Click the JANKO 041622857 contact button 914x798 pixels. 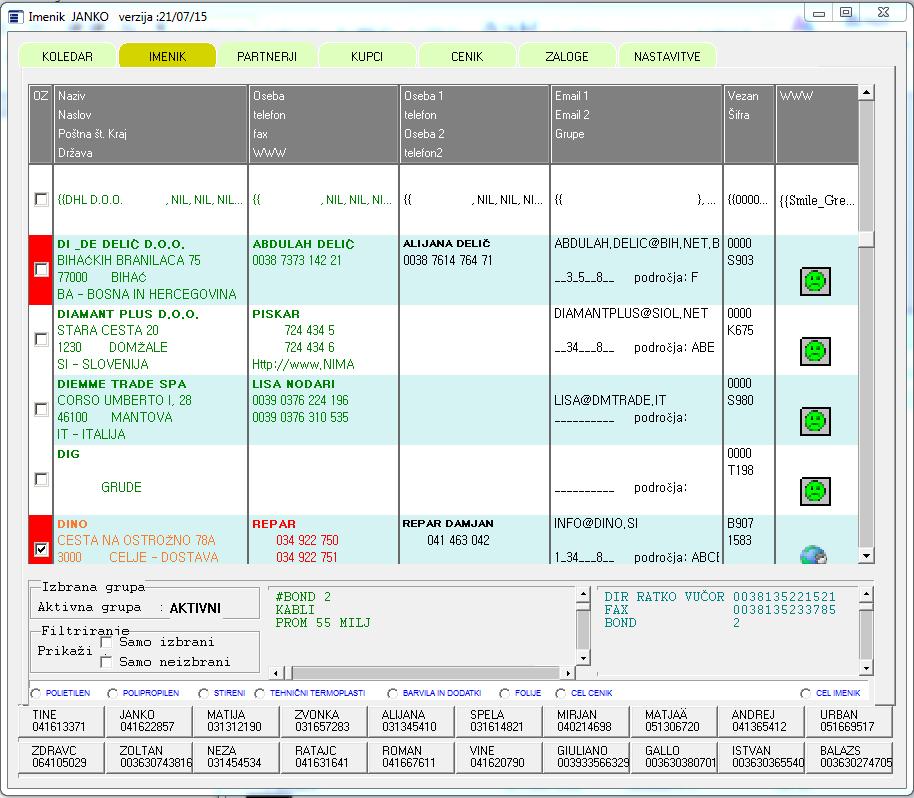pyautogui.click(x=148, y=721)
